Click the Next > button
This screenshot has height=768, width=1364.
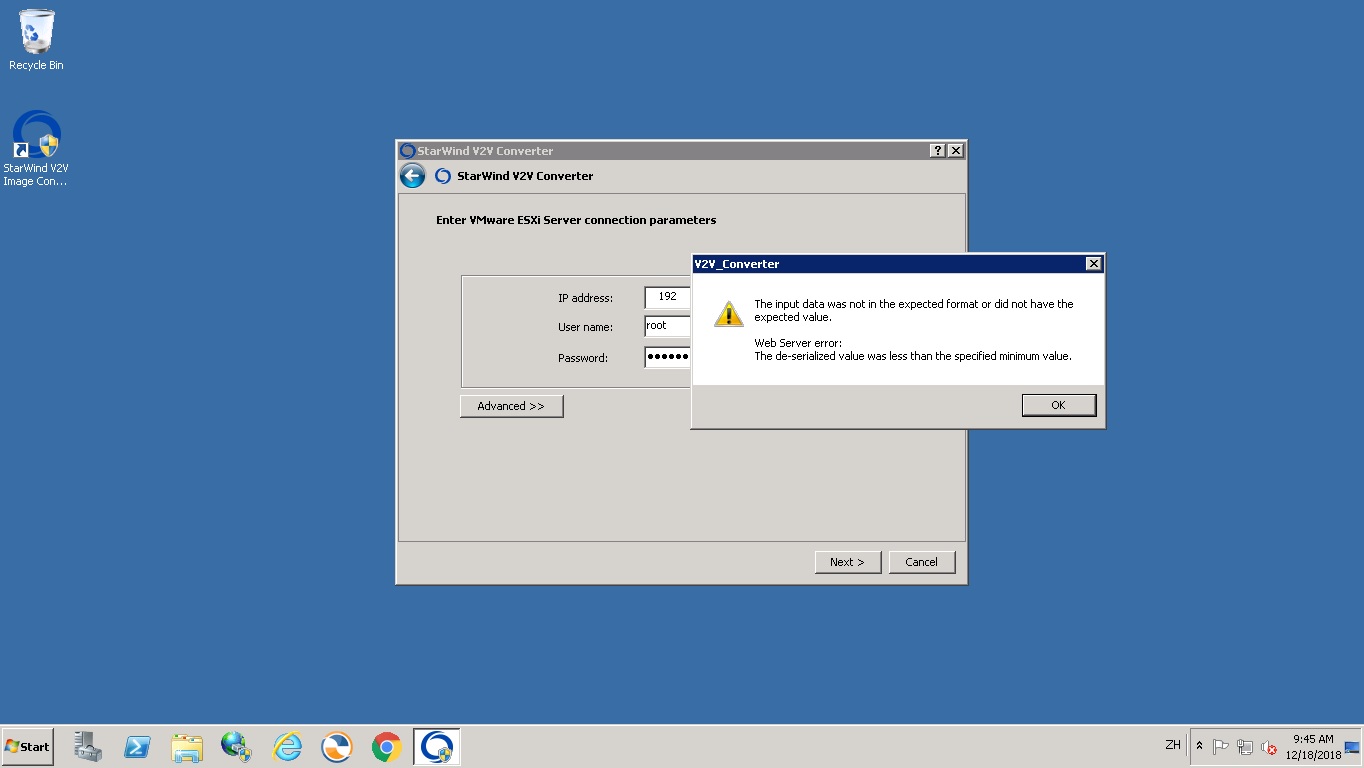(x=847, y=562)
